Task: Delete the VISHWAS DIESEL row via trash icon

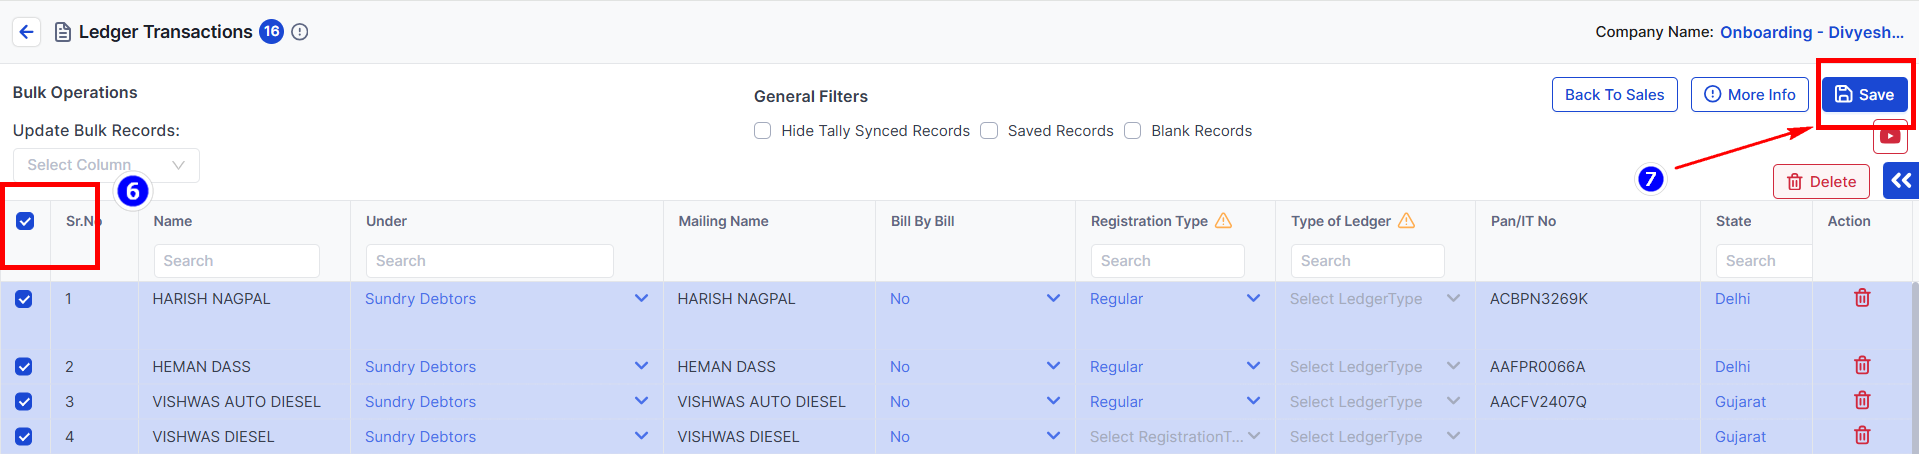Action: pyautogui.click(x=1862, y=436)
